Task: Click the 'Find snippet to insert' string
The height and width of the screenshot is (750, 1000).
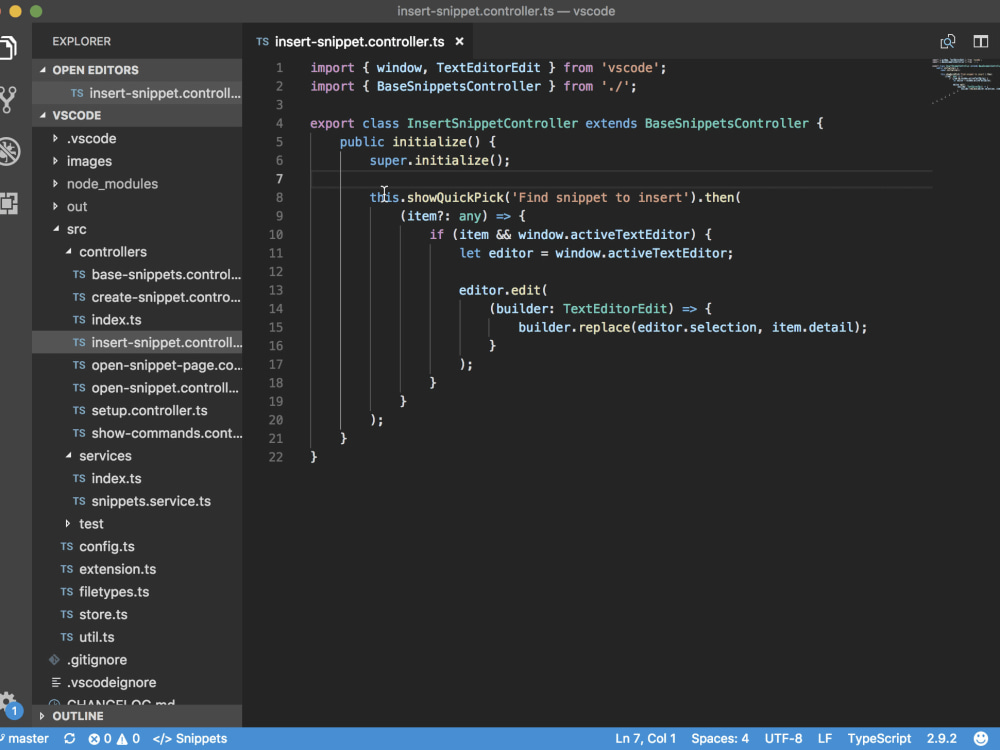Action: click(601, 198)
